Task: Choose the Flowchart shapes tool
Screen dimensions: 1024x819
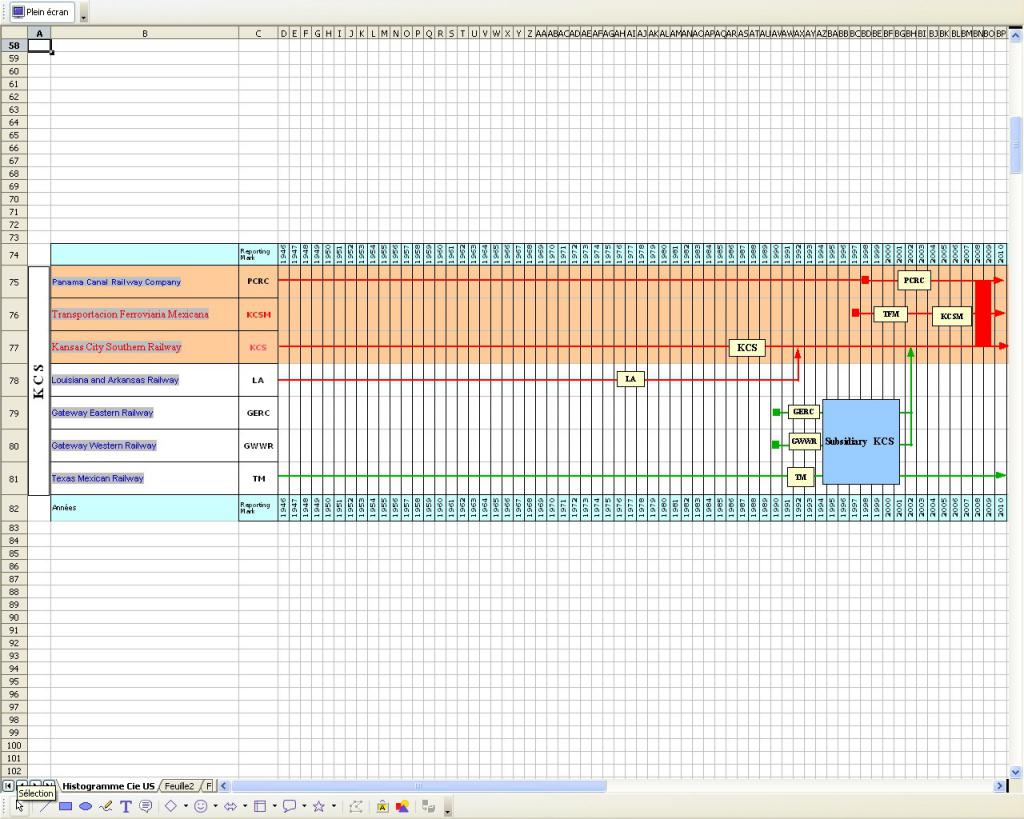Action: (260, 807)
